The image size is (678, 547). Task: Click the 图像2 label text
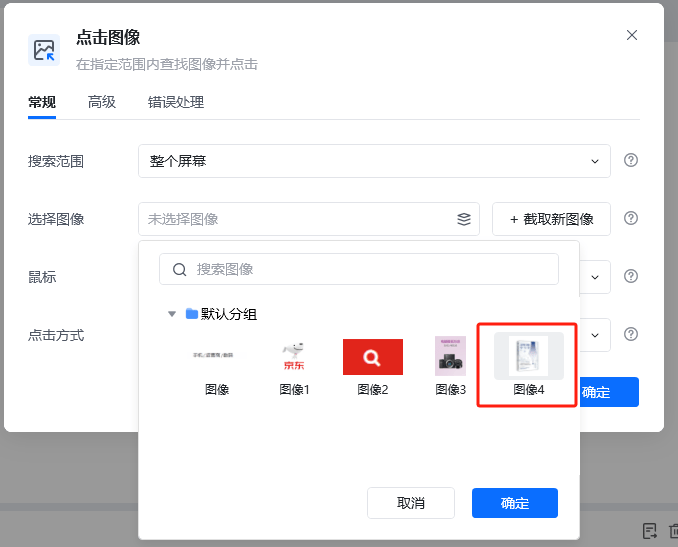point(373,390)
